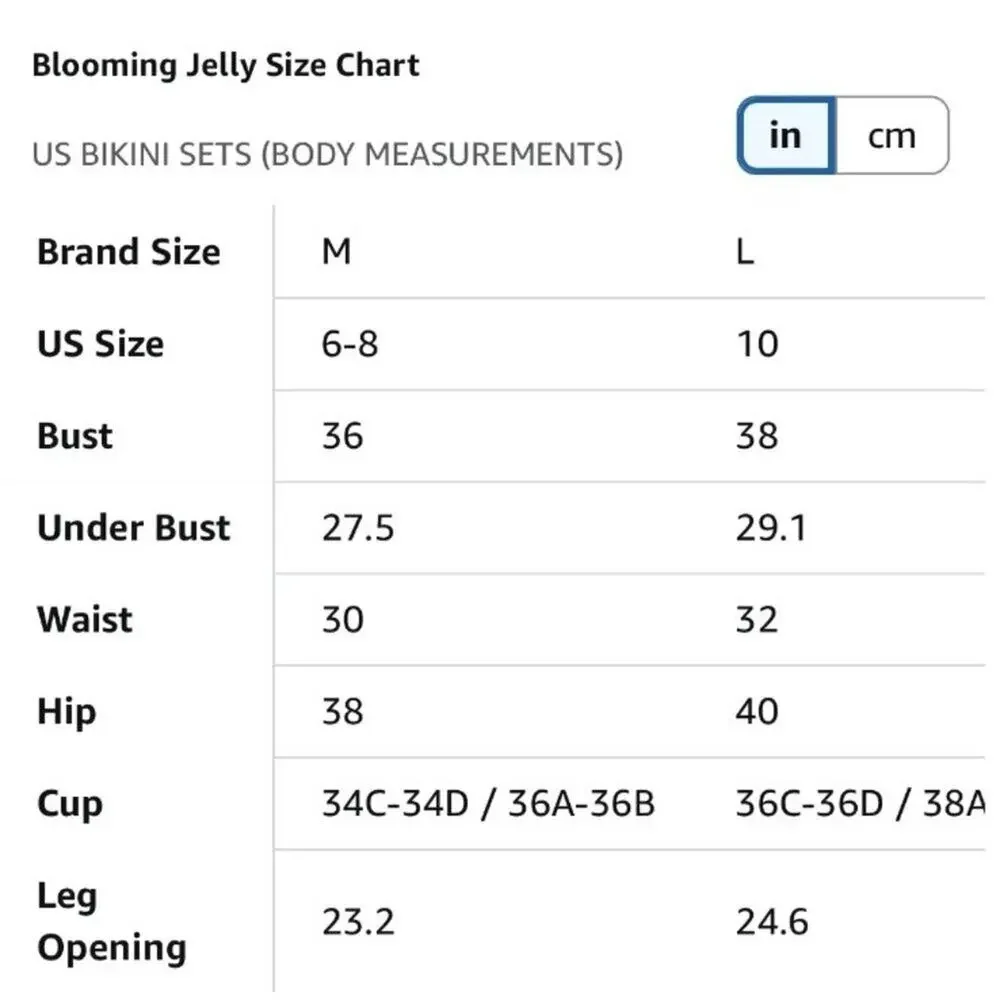
Task: Click the Waist value 32
Action: [x=757, y=620]
